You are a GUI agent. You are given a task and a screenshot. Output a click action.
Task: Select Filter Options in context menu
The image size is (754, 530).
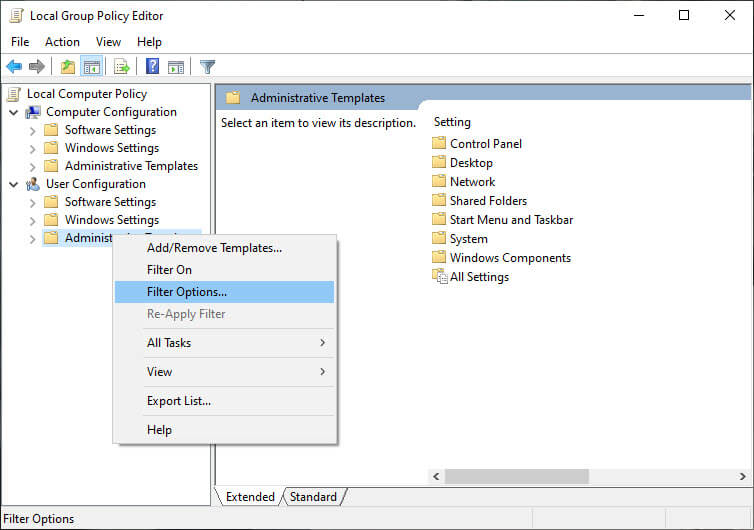click(x=225, y=292)
